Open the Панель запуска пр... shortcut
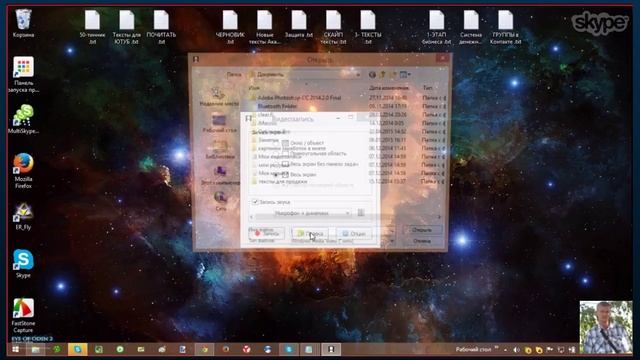 [x=23, y=74]
